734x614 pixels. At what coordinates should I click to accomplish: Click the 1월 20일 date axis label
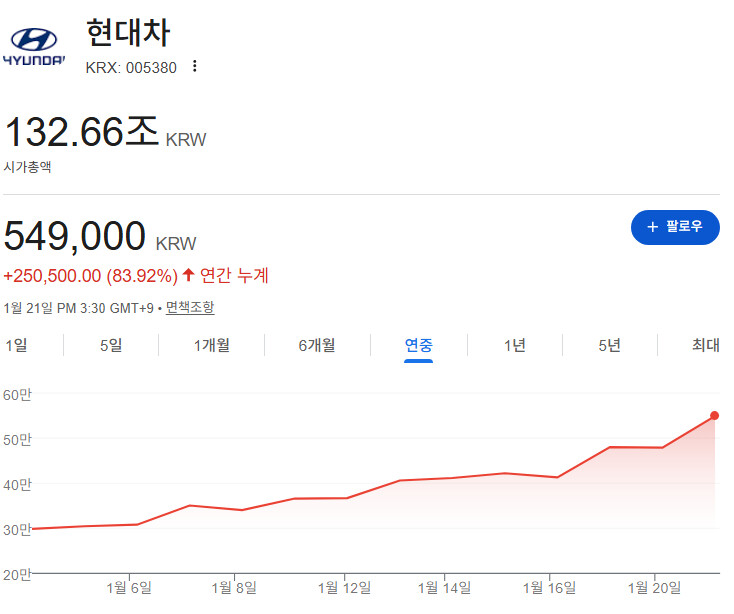[x=653, y=587]
